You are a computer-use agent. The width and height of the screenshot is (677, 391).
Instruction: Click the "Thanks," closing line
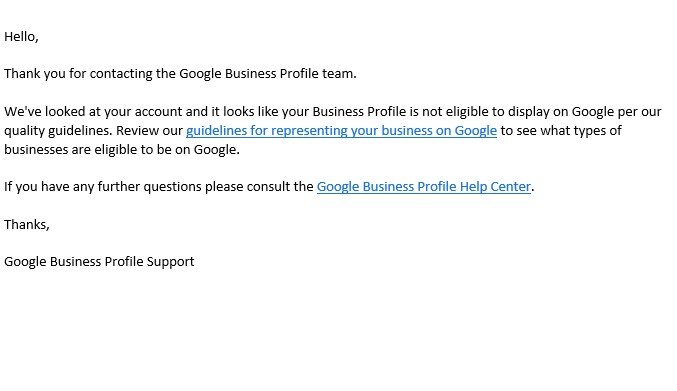(x=27, y=224)
